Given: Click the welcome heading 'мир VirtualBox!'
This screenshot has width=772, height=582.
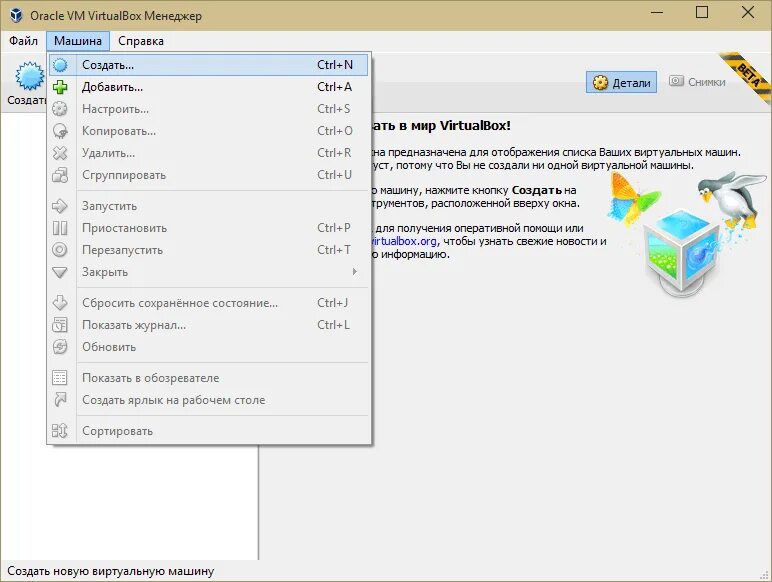Looking at the screenshot, I should click(461, 126).
